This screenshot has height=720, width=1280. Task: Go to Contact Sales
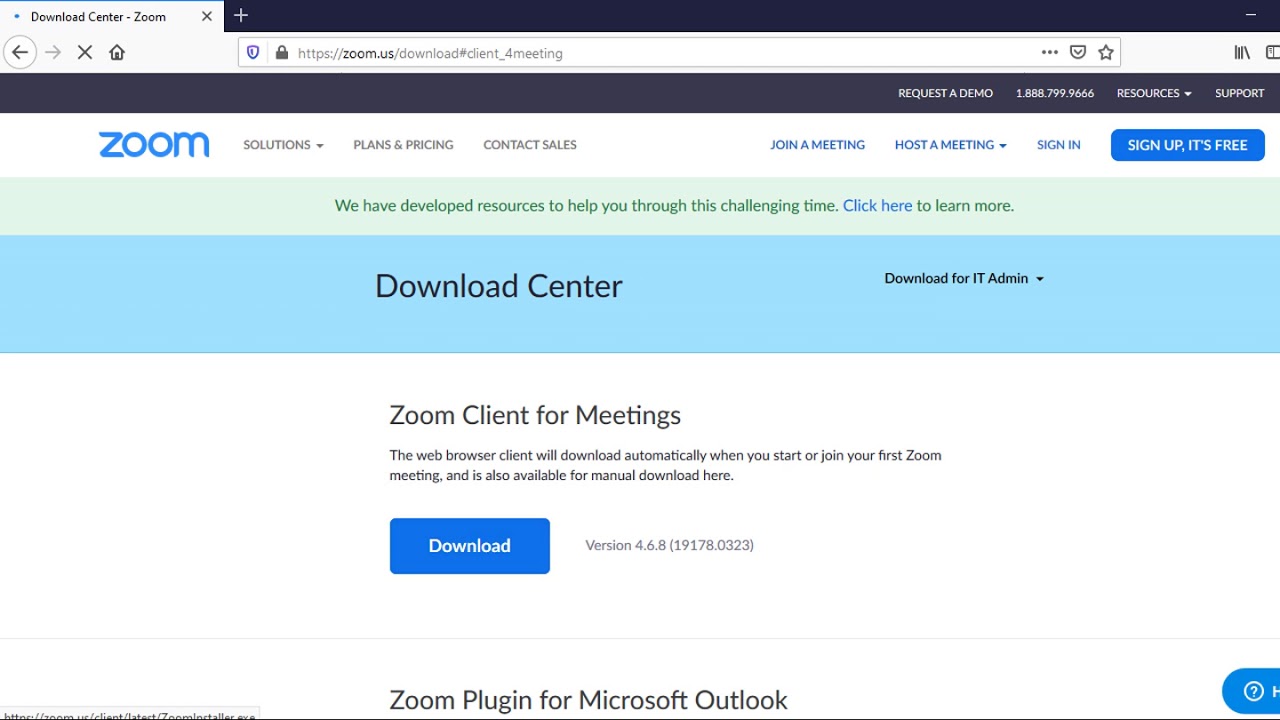(x=530, y=145)
